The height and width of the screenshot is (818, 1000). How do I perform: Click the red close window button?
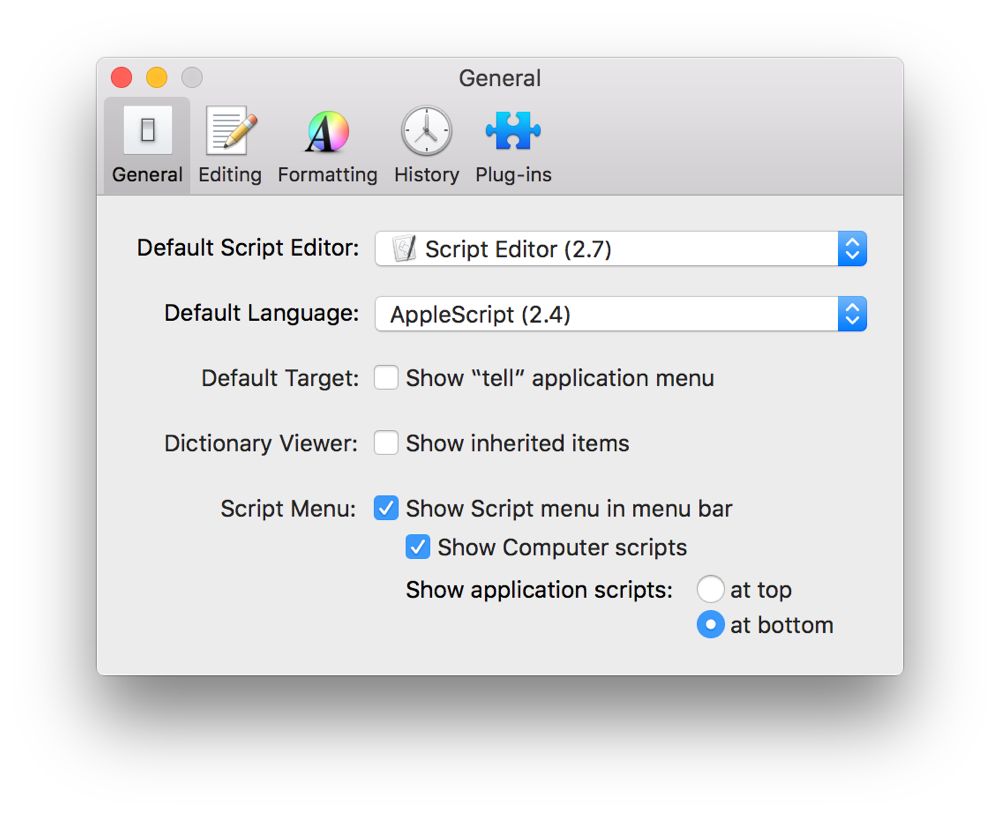[x=121, y=78]
